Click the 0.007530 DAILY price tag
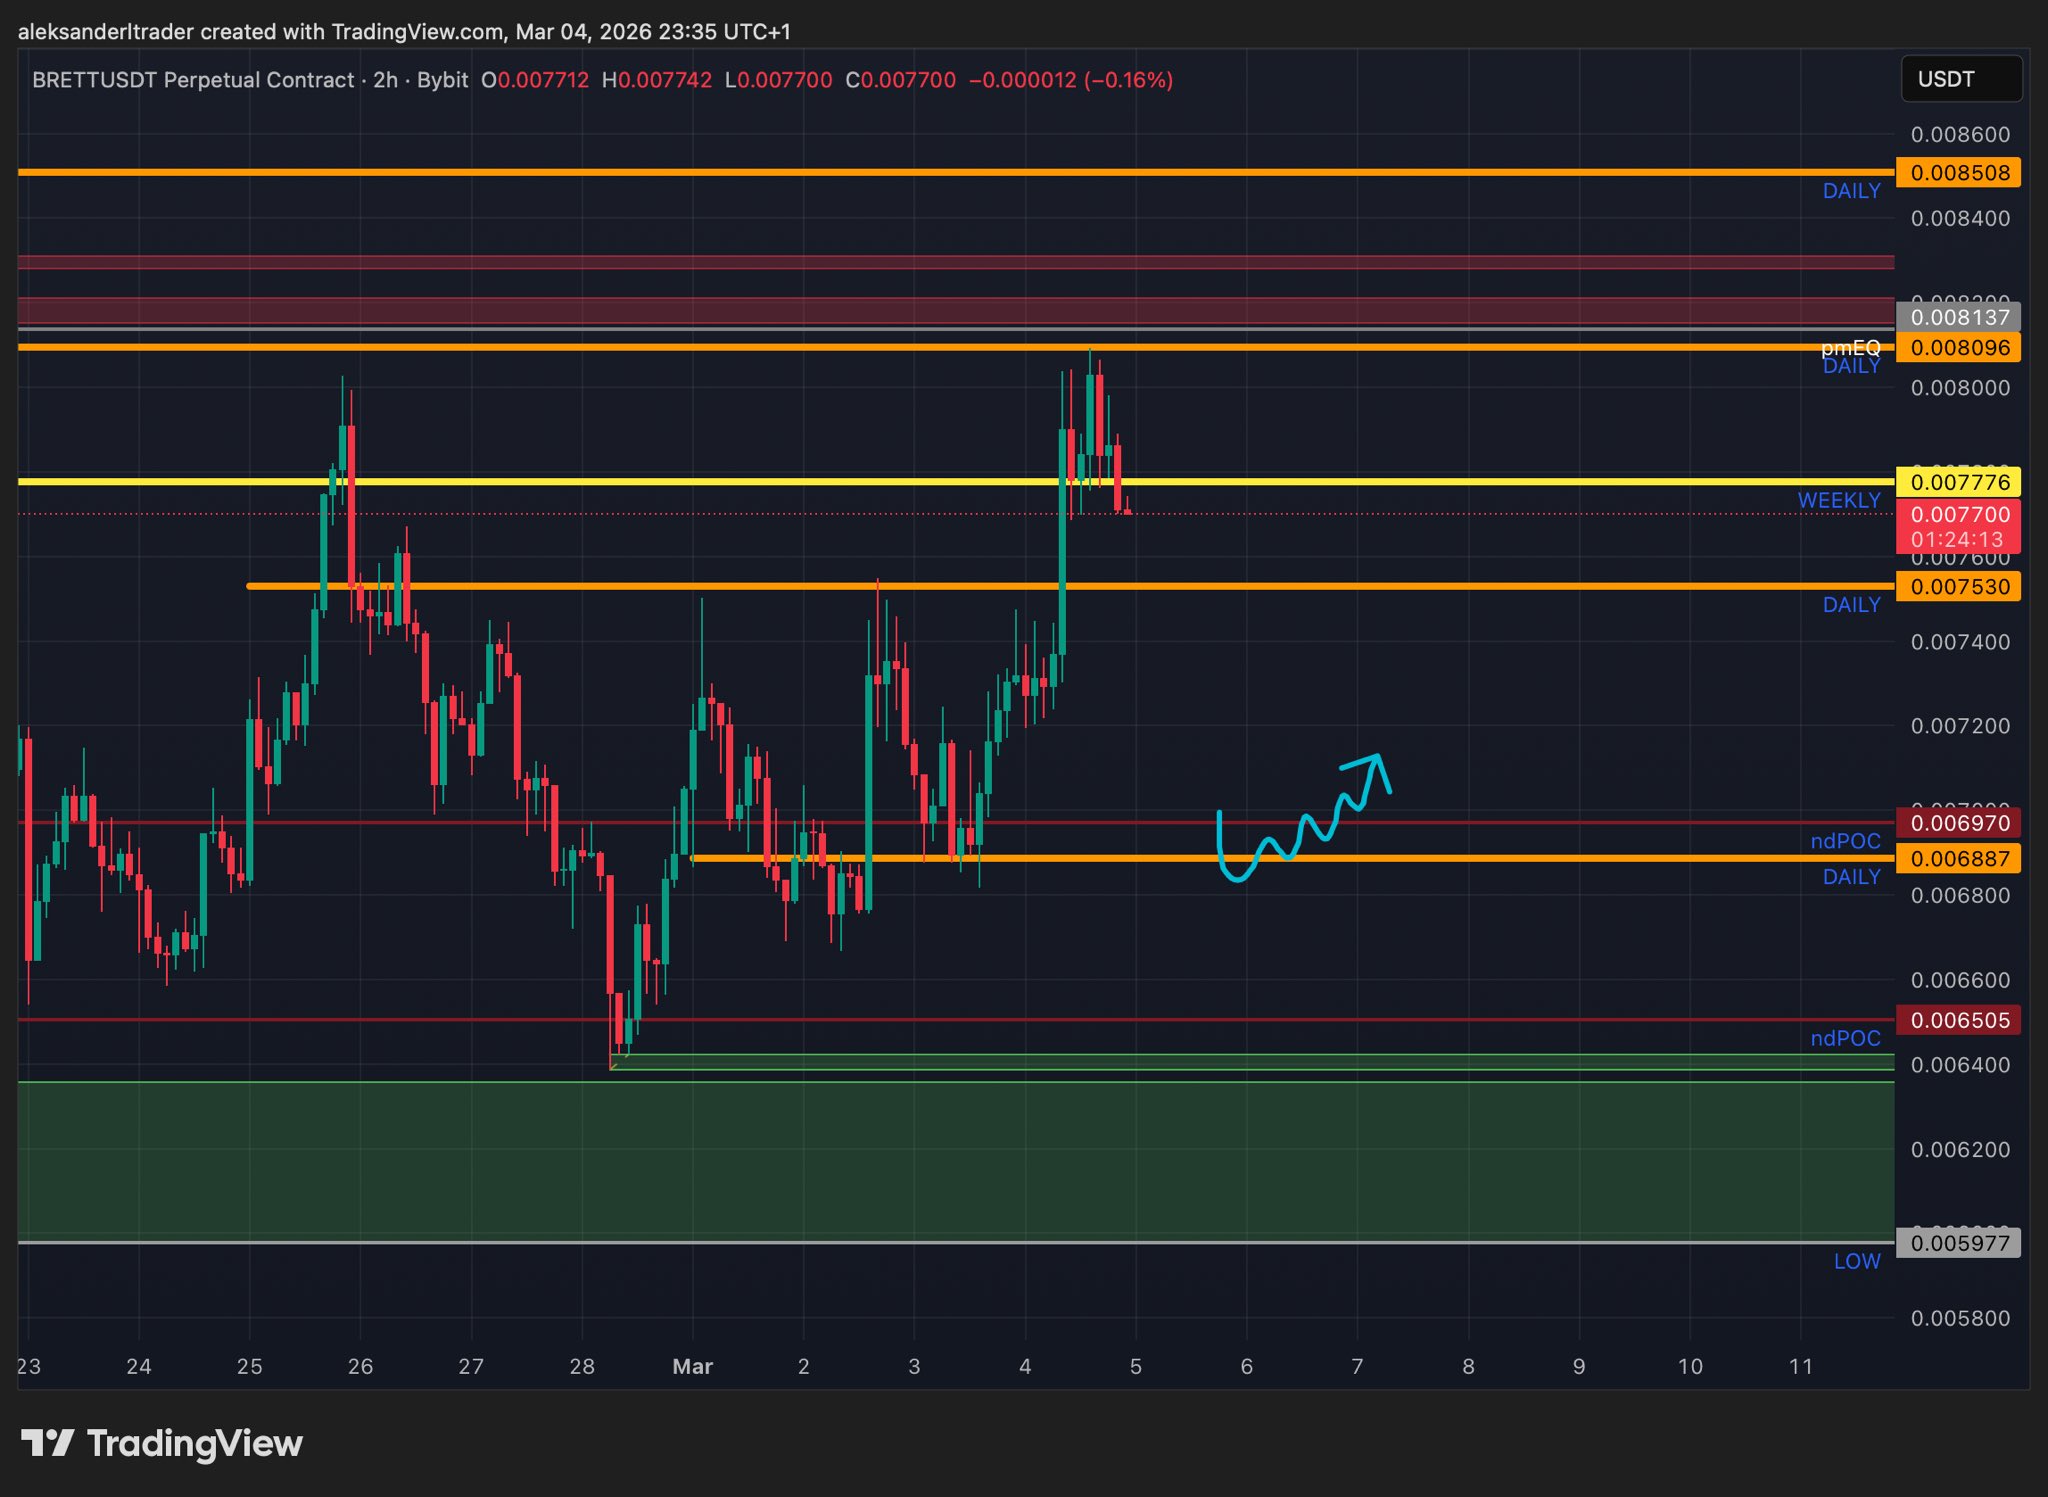 1958,587
